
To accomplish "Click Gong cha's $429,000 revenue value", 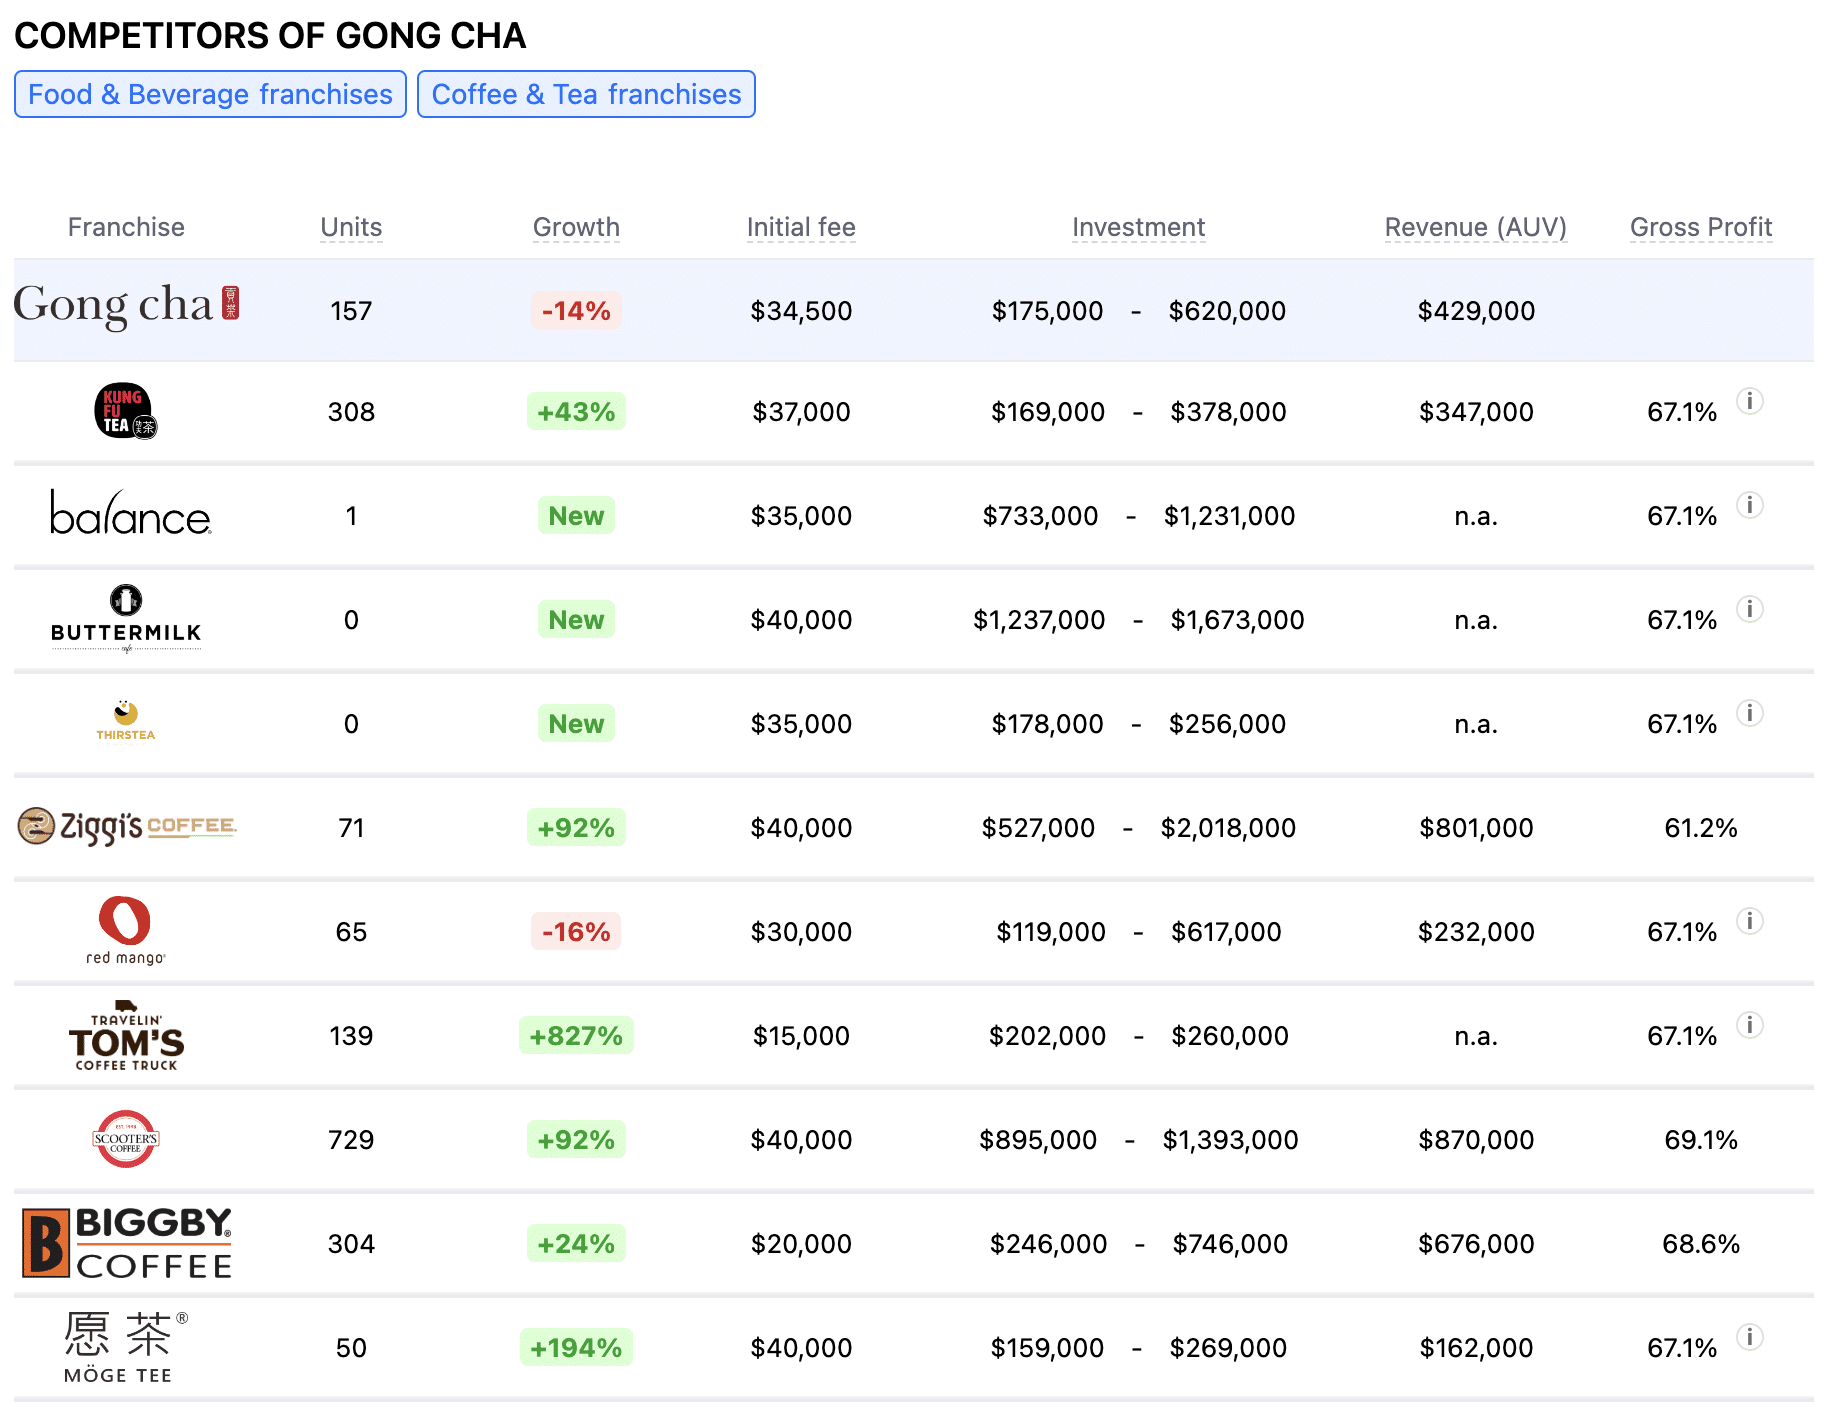I will (1476, 311).
